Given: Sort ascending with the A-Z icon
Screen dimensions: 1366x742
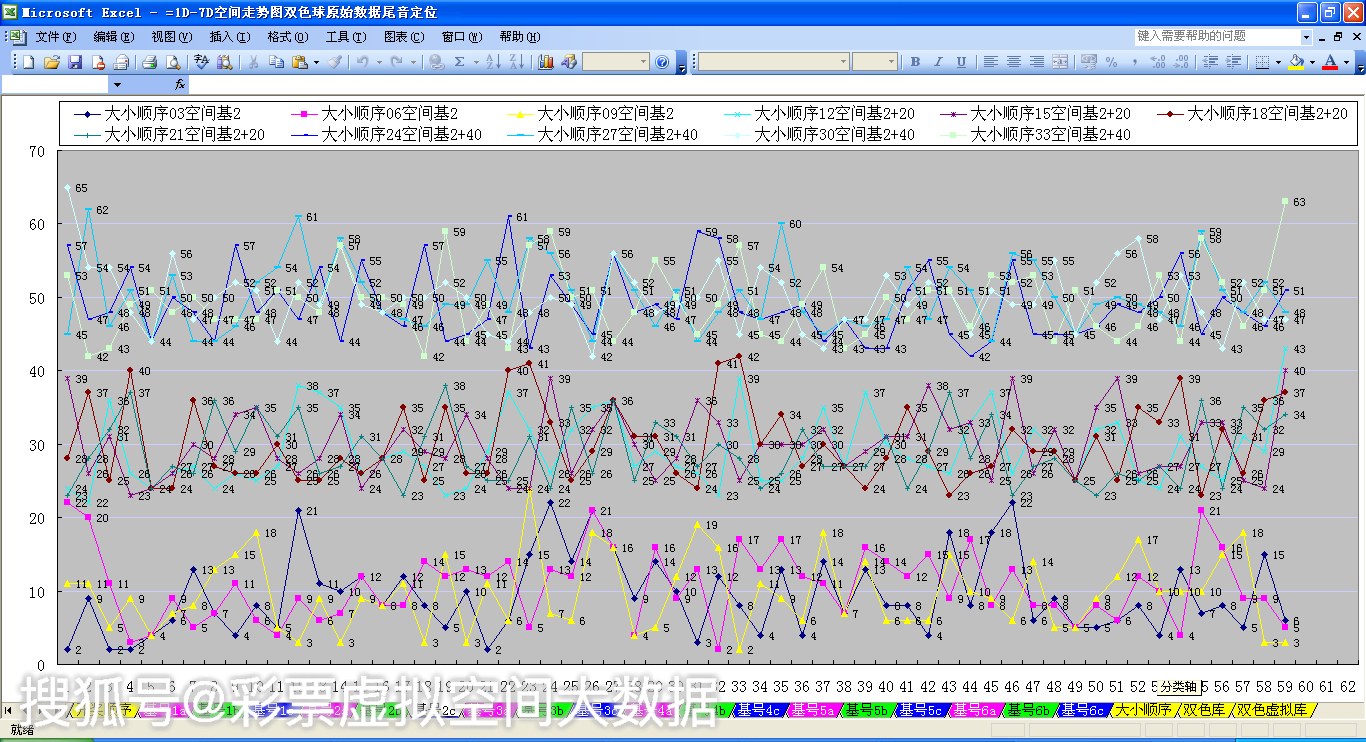Looking at the screenshot, I should 492,62.
